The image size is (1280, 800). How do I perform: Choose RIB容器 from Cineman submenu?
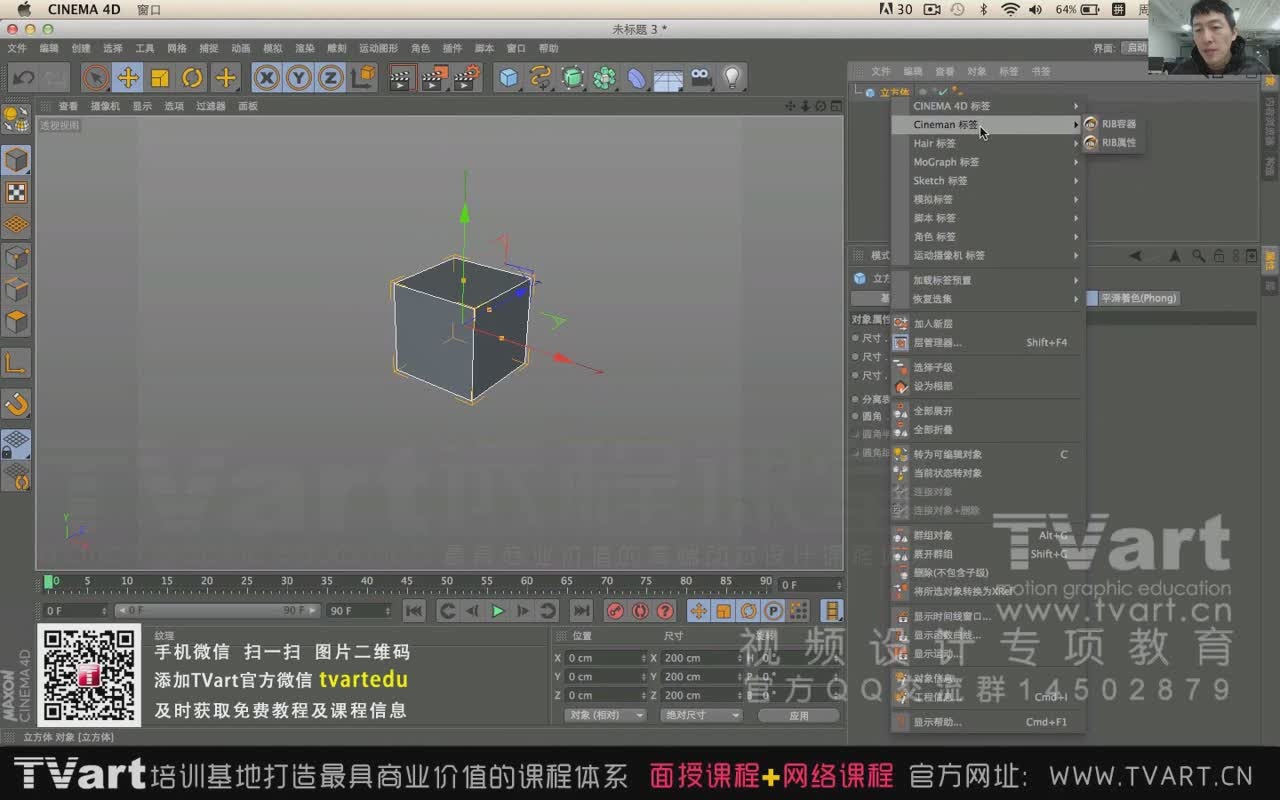tap(1112, 124)
